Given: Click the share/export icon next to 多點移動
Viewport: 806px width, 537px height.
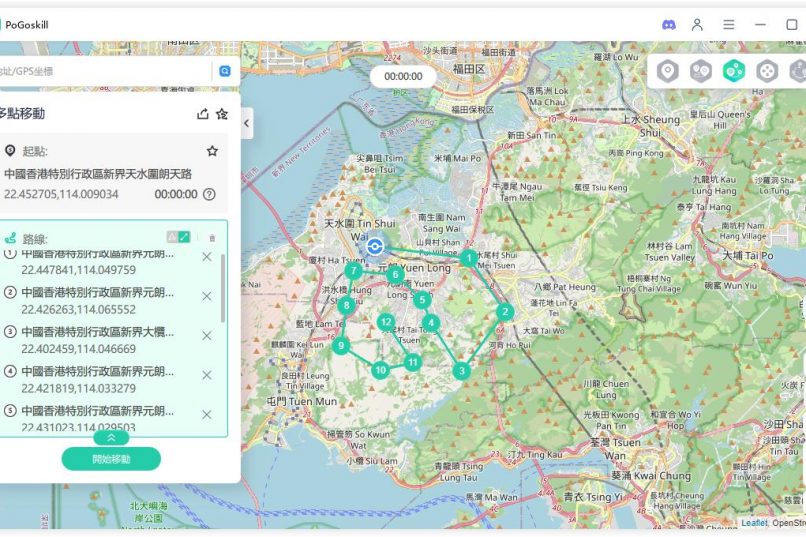Looking at the screenshot, I should tap(203, 114).
